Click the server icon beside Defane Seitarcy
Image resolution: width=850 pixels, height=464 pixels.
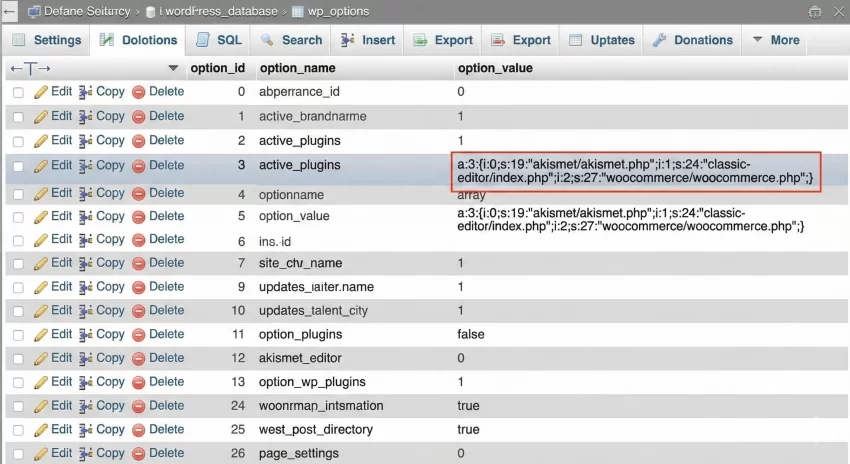click(34, 11)
